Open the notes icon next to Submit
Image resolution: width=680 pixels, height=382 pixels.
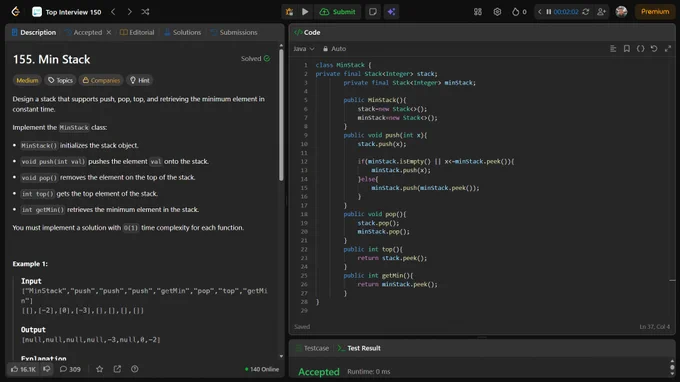(x=373, y=12)
